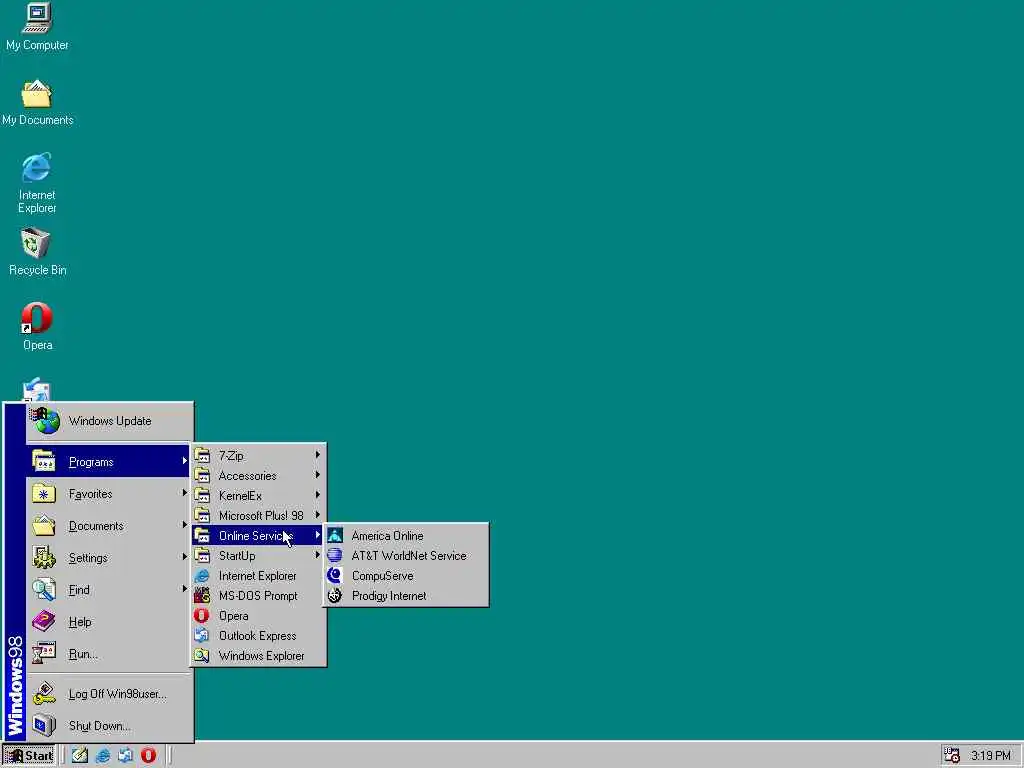Open My Documents desktop folder icon

[37, 94]
